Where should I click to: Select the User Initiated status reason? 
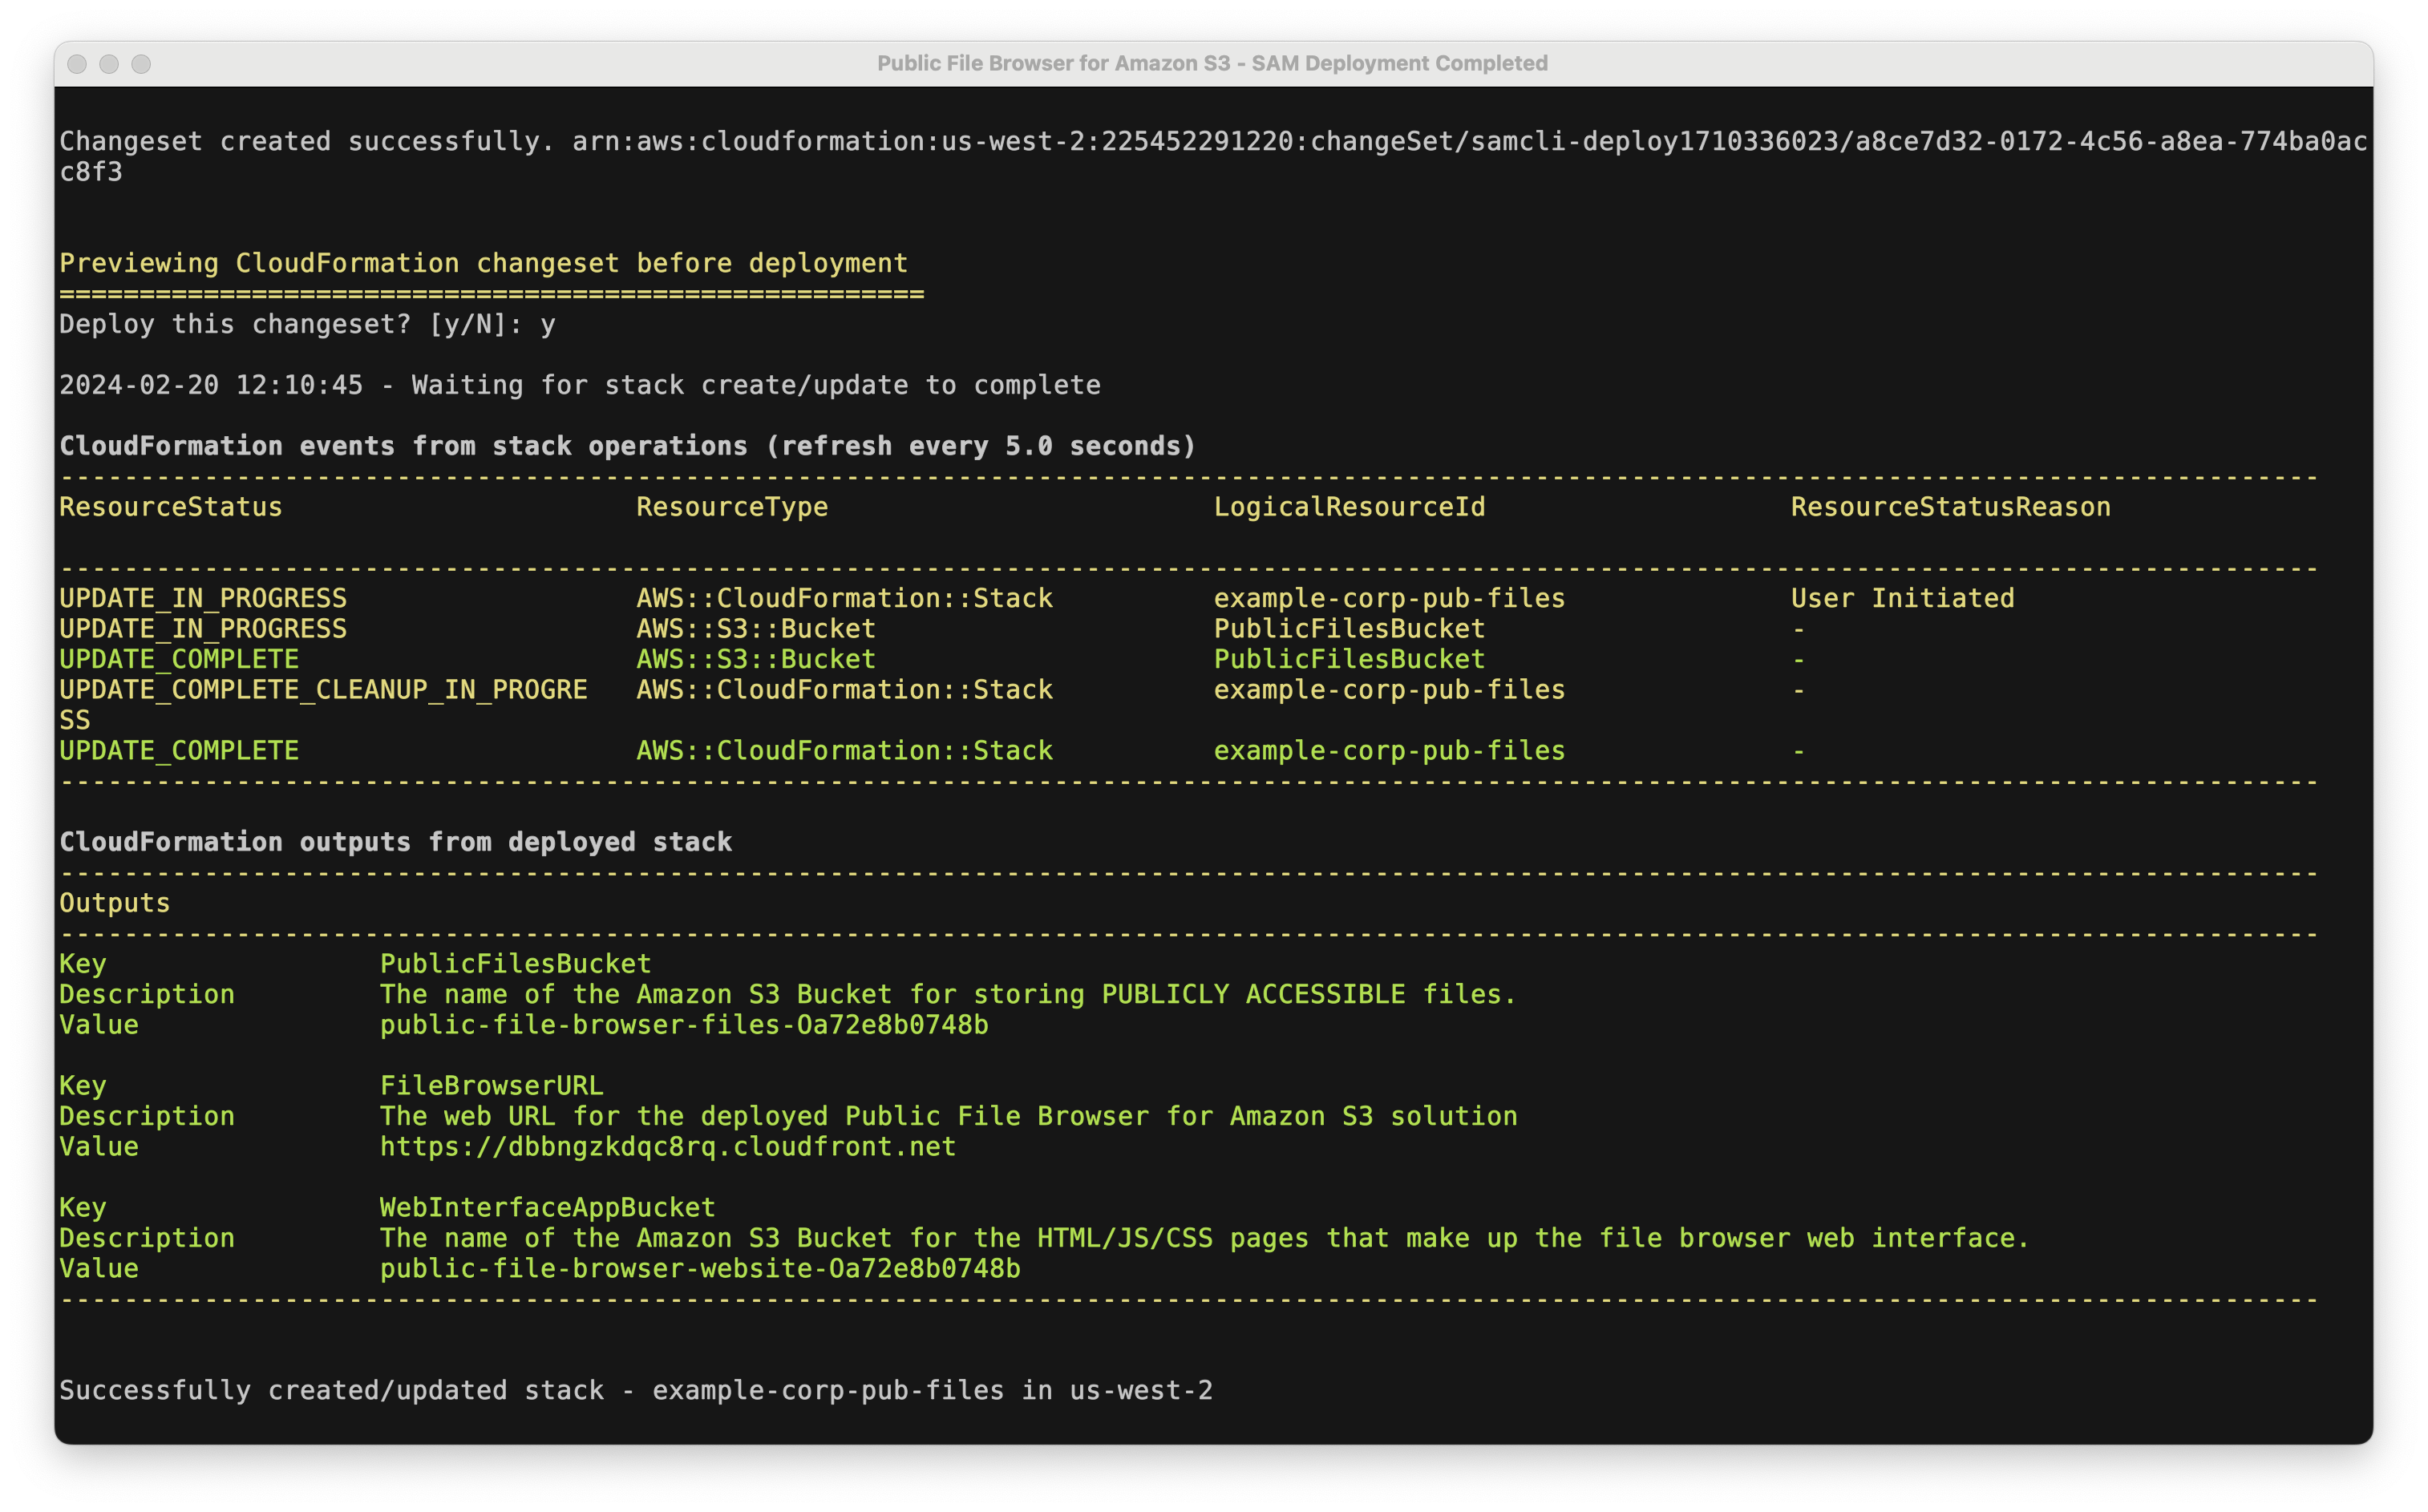(1902, 597)
